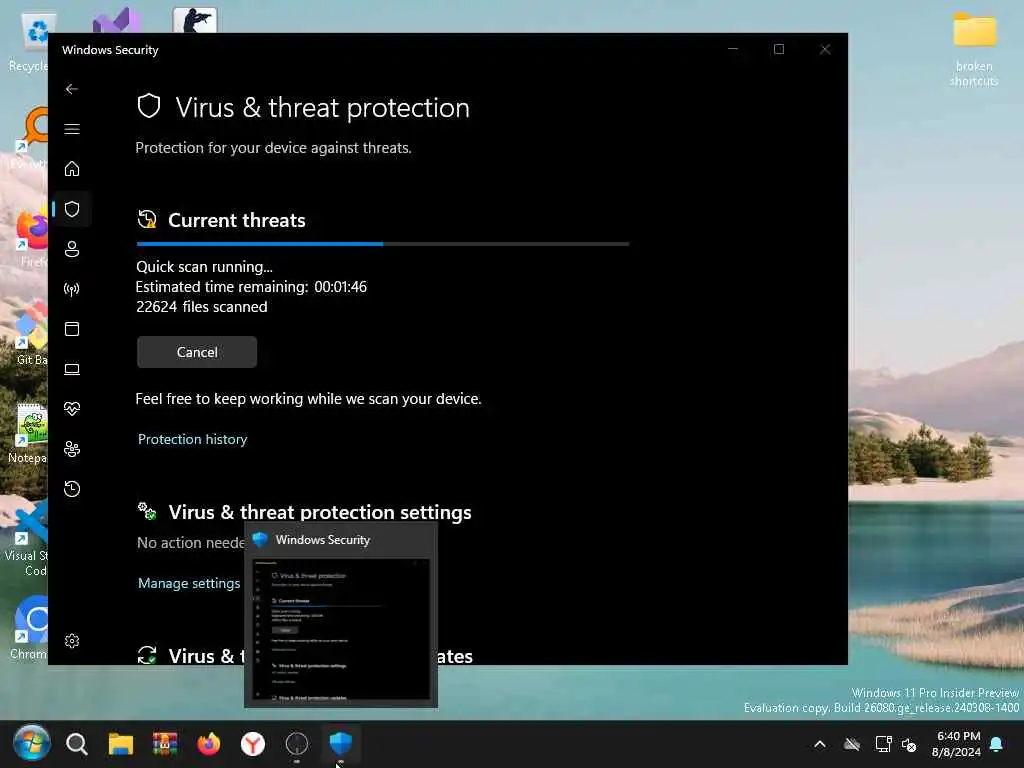Minimize the Windows Security window
1024x768 pixels.
pyautogui.click(x=733, y=49)
